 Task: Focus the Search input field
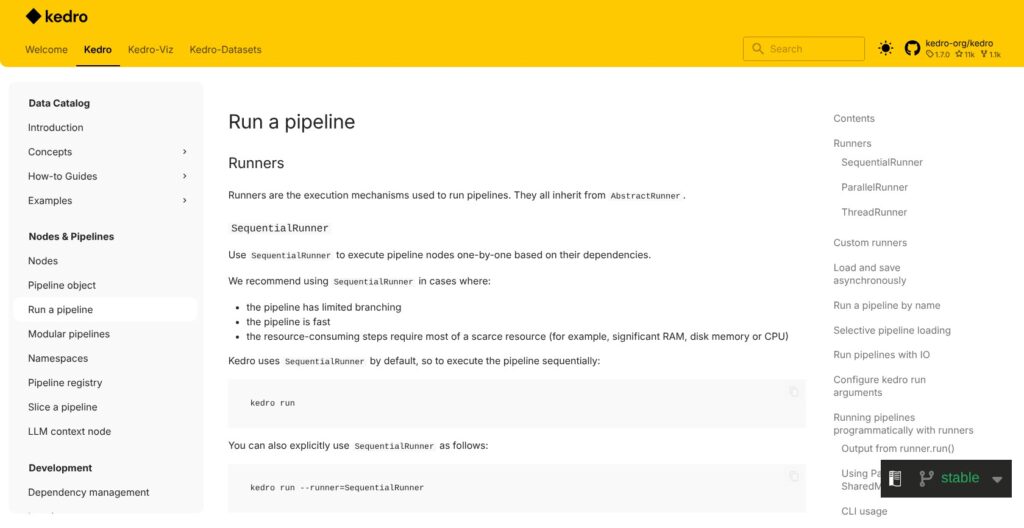[x=804, y=49]
